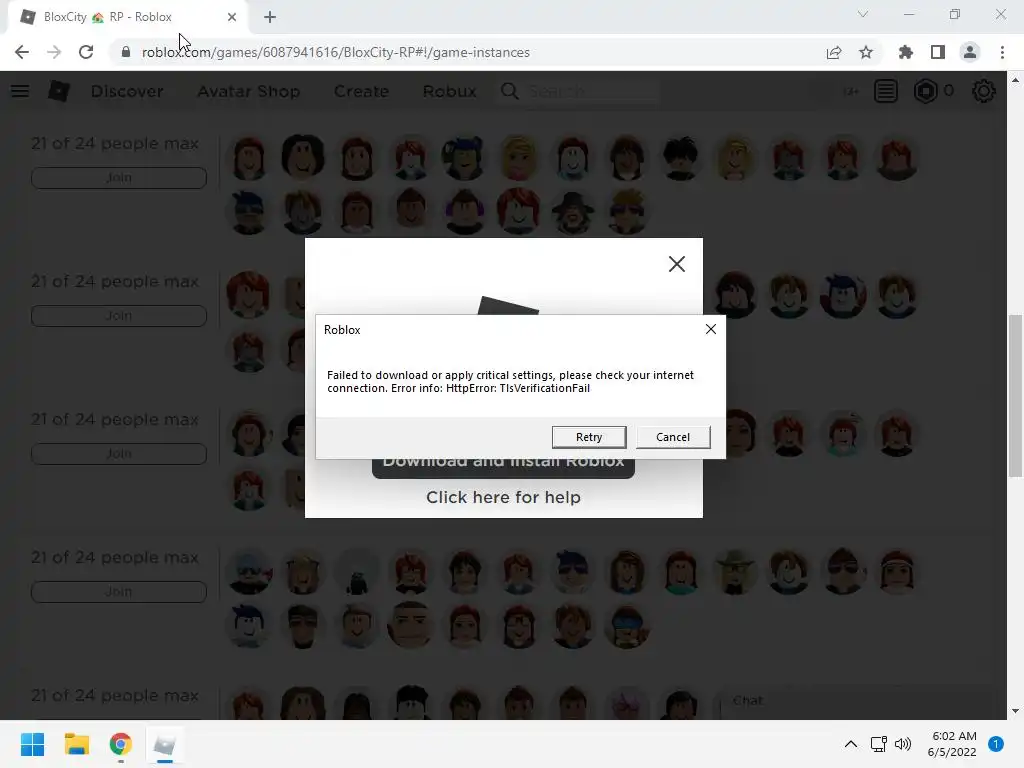Click the Roblox search magnifier icon
1024x768 pixels.
coord(510,91)
